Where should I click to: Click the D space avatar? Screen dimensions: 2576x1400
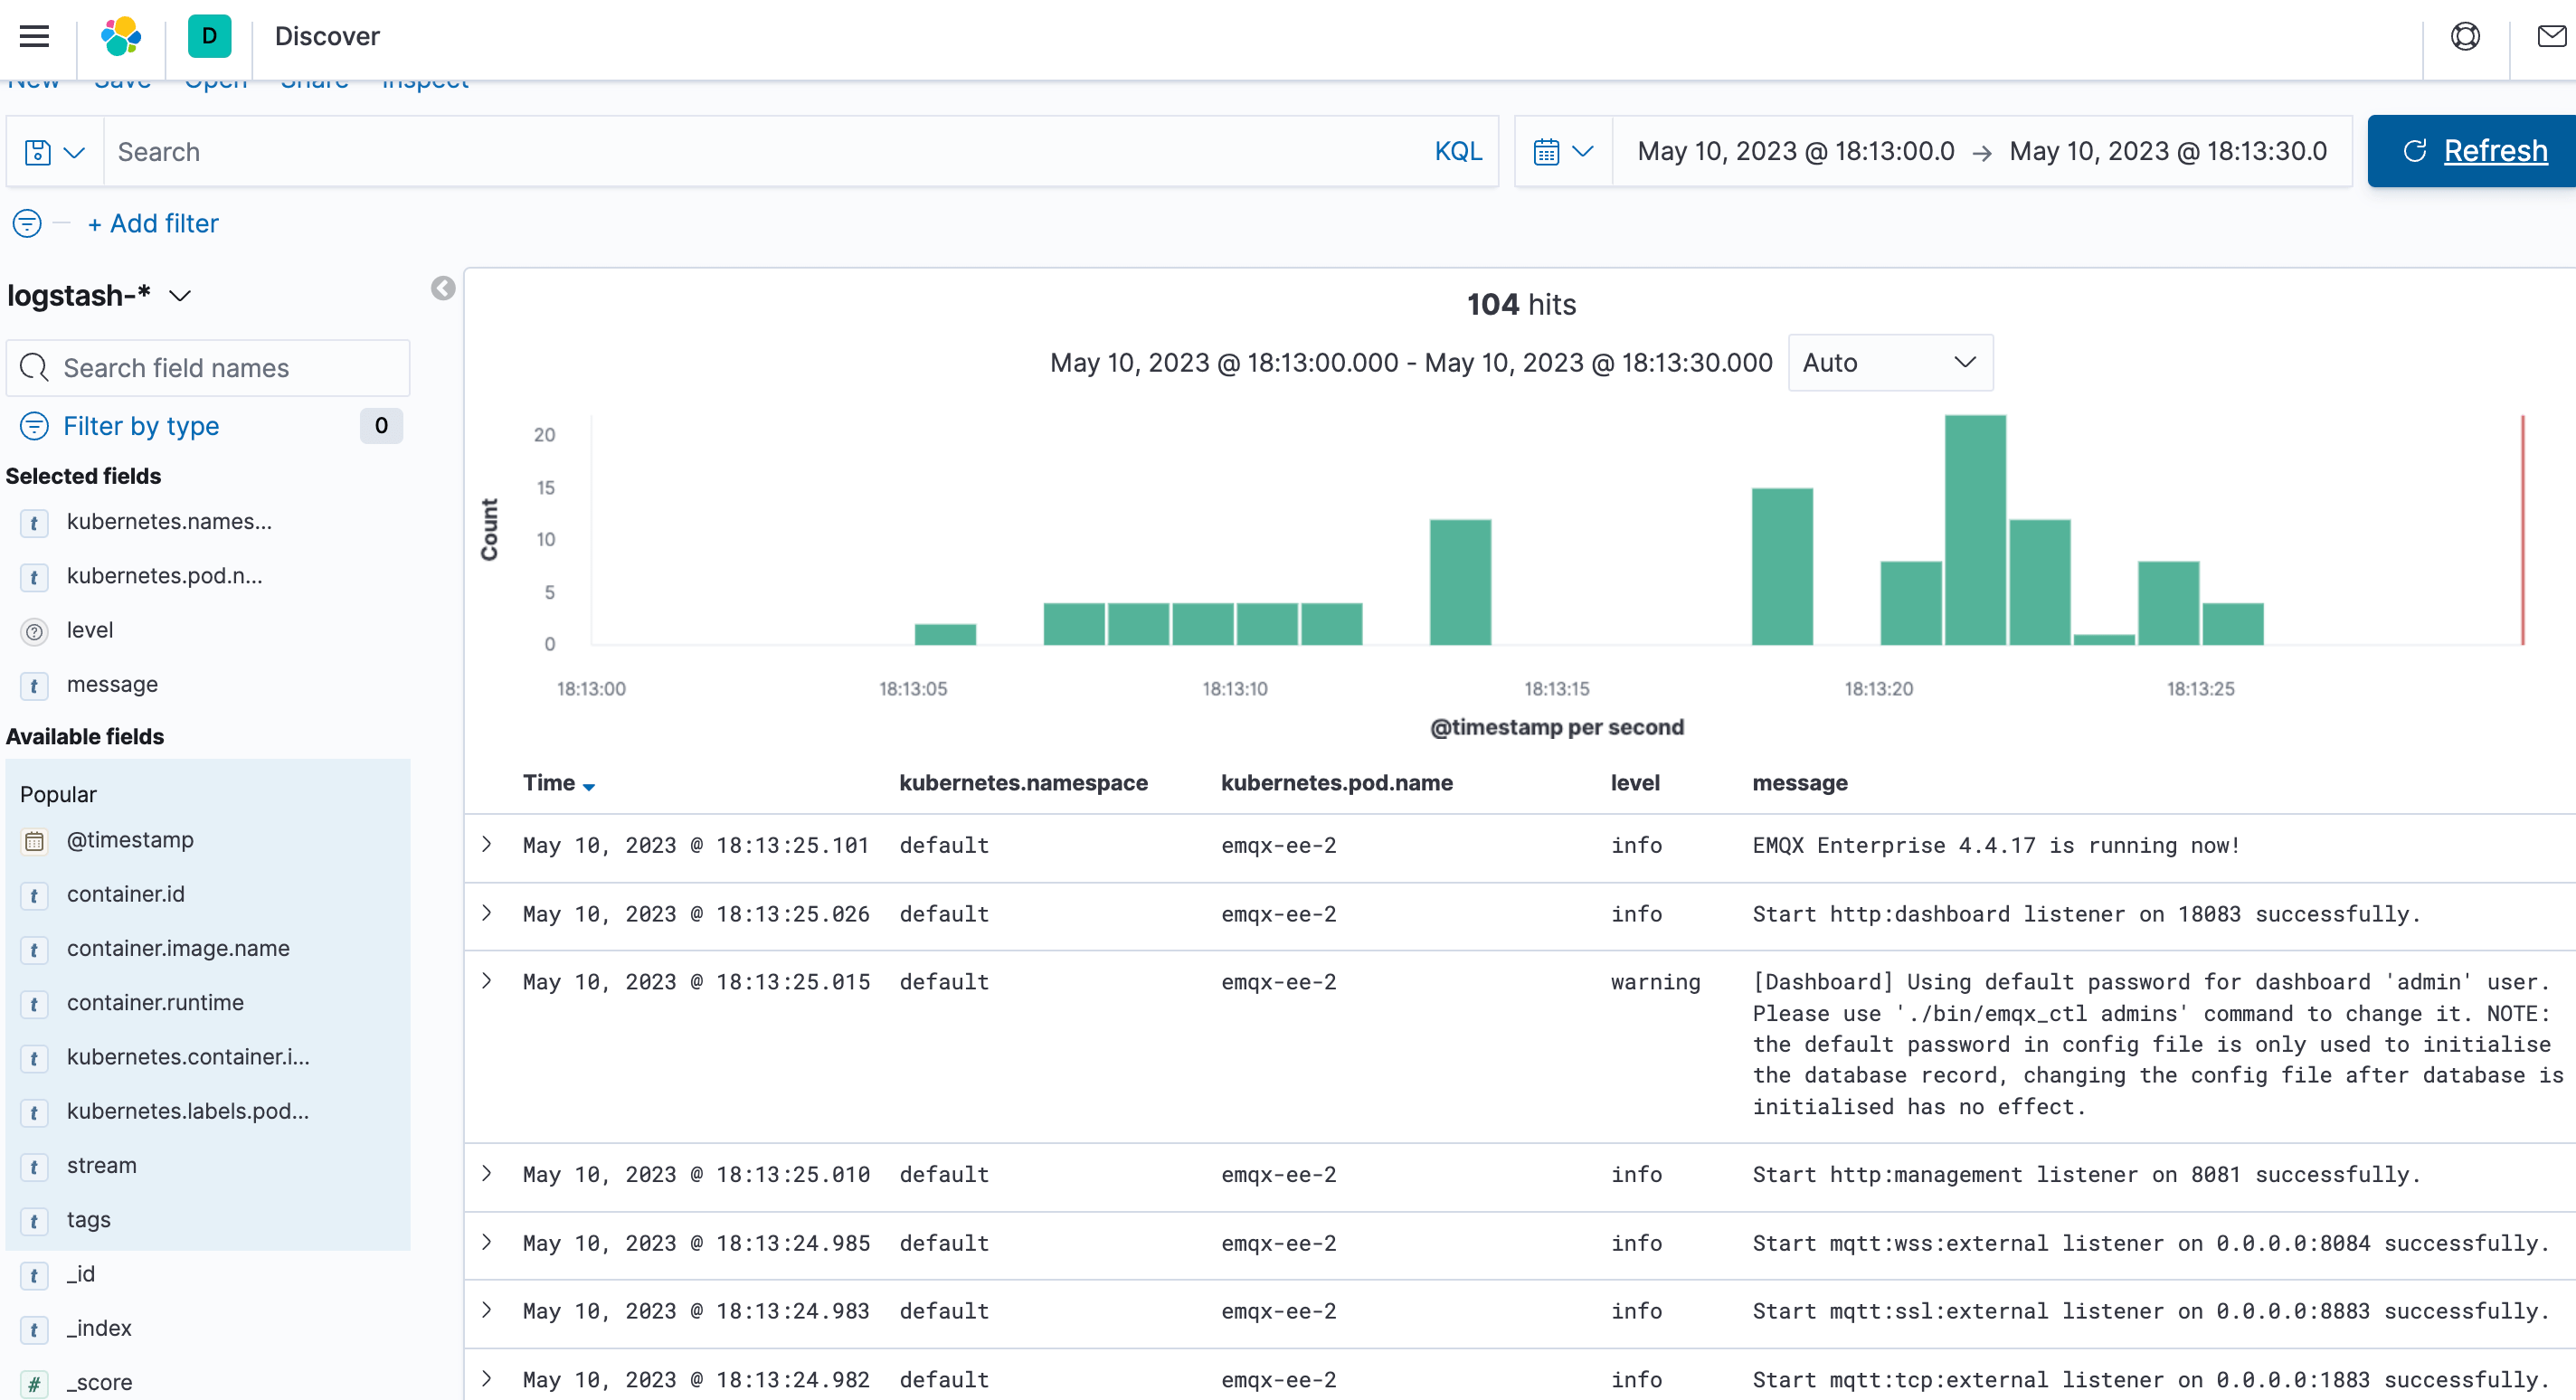[209, 36]
